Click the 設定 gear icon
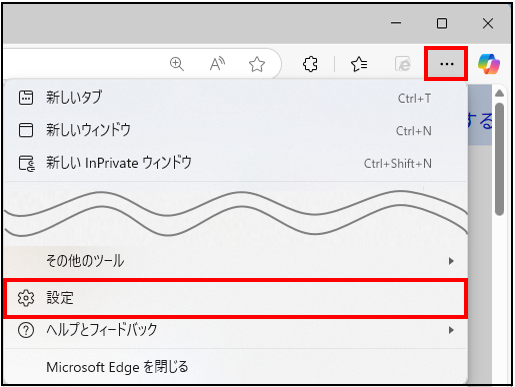This screenshot has height=387, width=515. click(x=26, y=298)
